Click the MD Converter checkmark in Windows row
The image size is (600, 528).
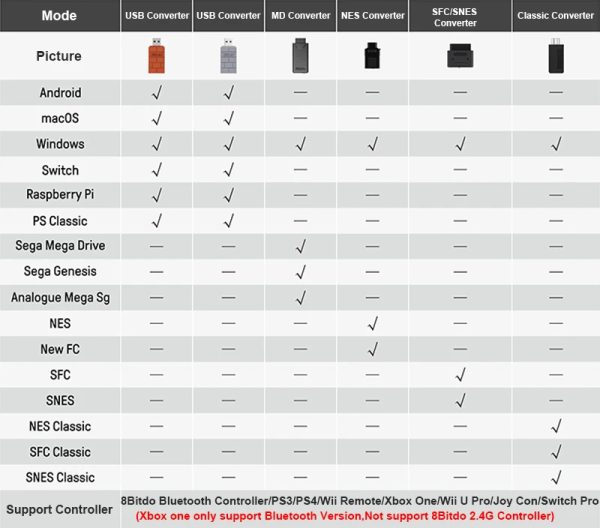coord(300,144)
